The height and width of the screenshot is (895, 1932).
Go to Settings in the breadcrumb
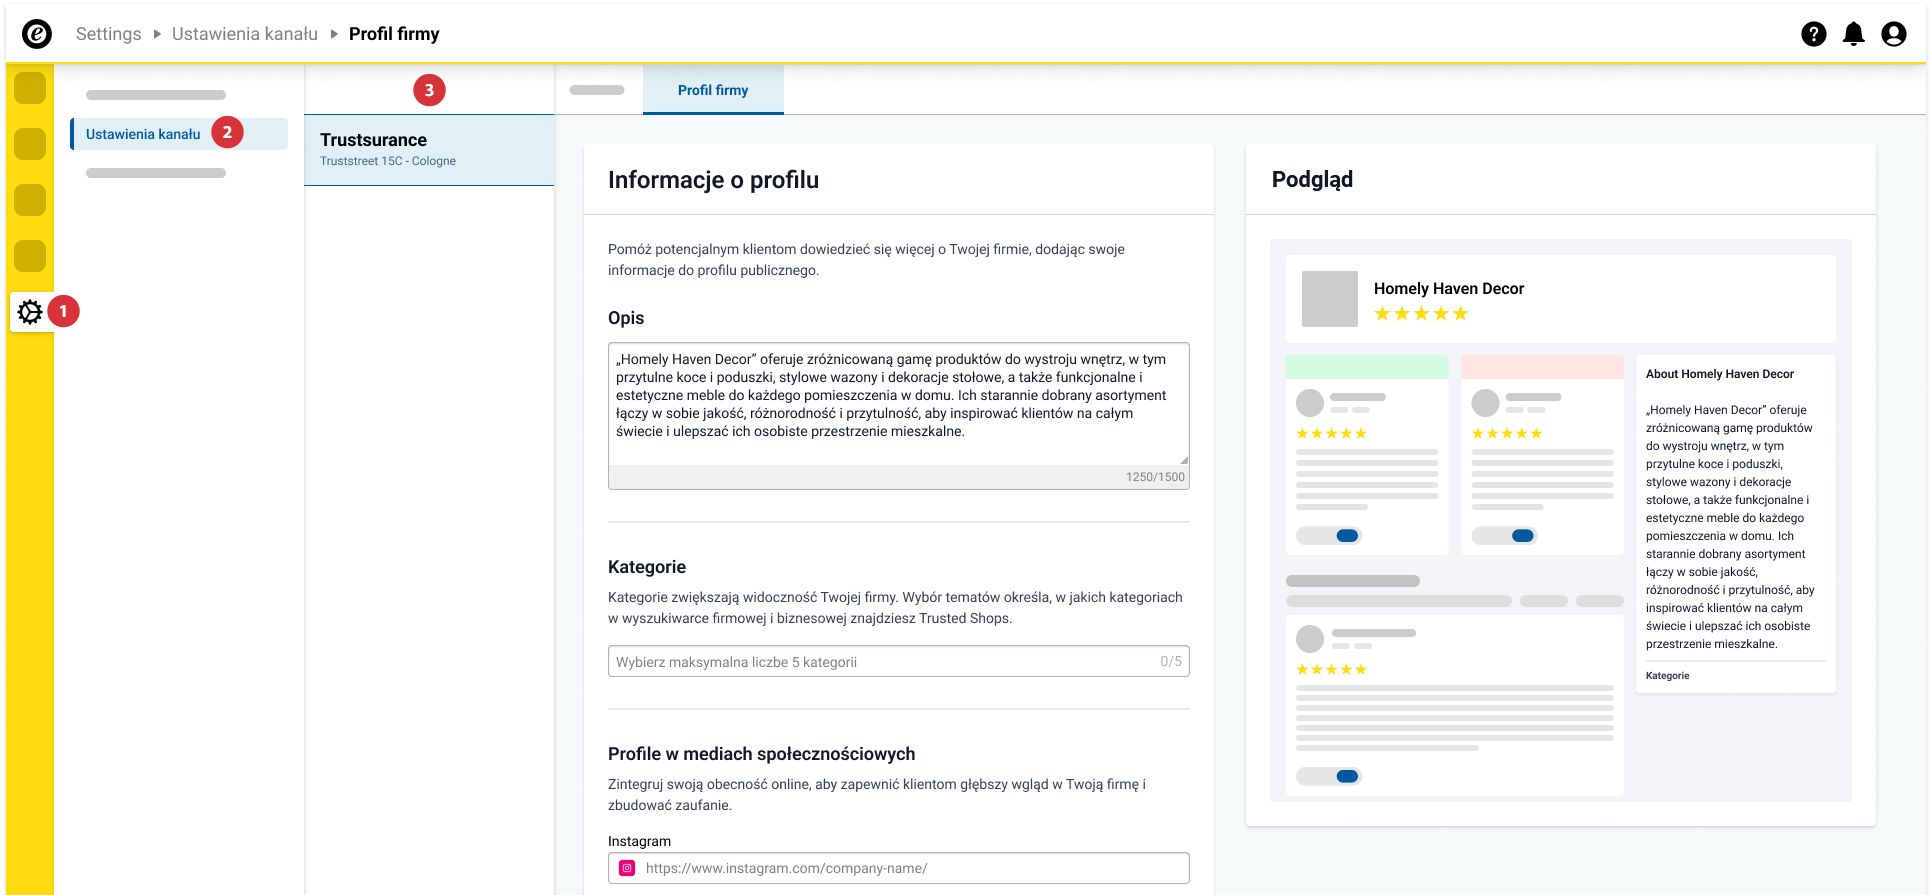coord(109,34)
